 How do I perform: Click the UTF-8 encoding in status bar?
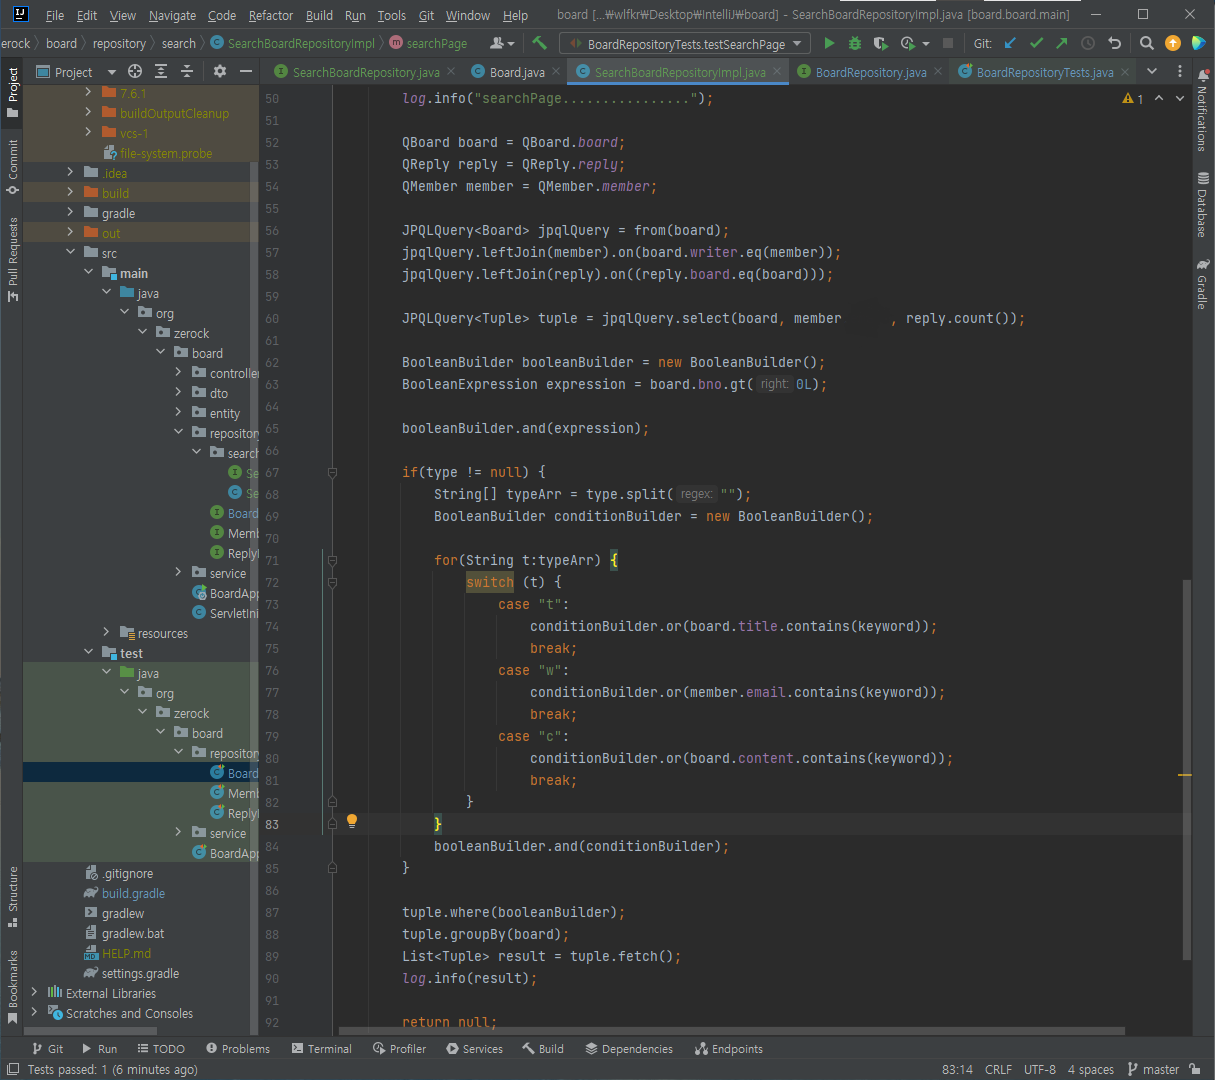click(x=1040, y=1069)
